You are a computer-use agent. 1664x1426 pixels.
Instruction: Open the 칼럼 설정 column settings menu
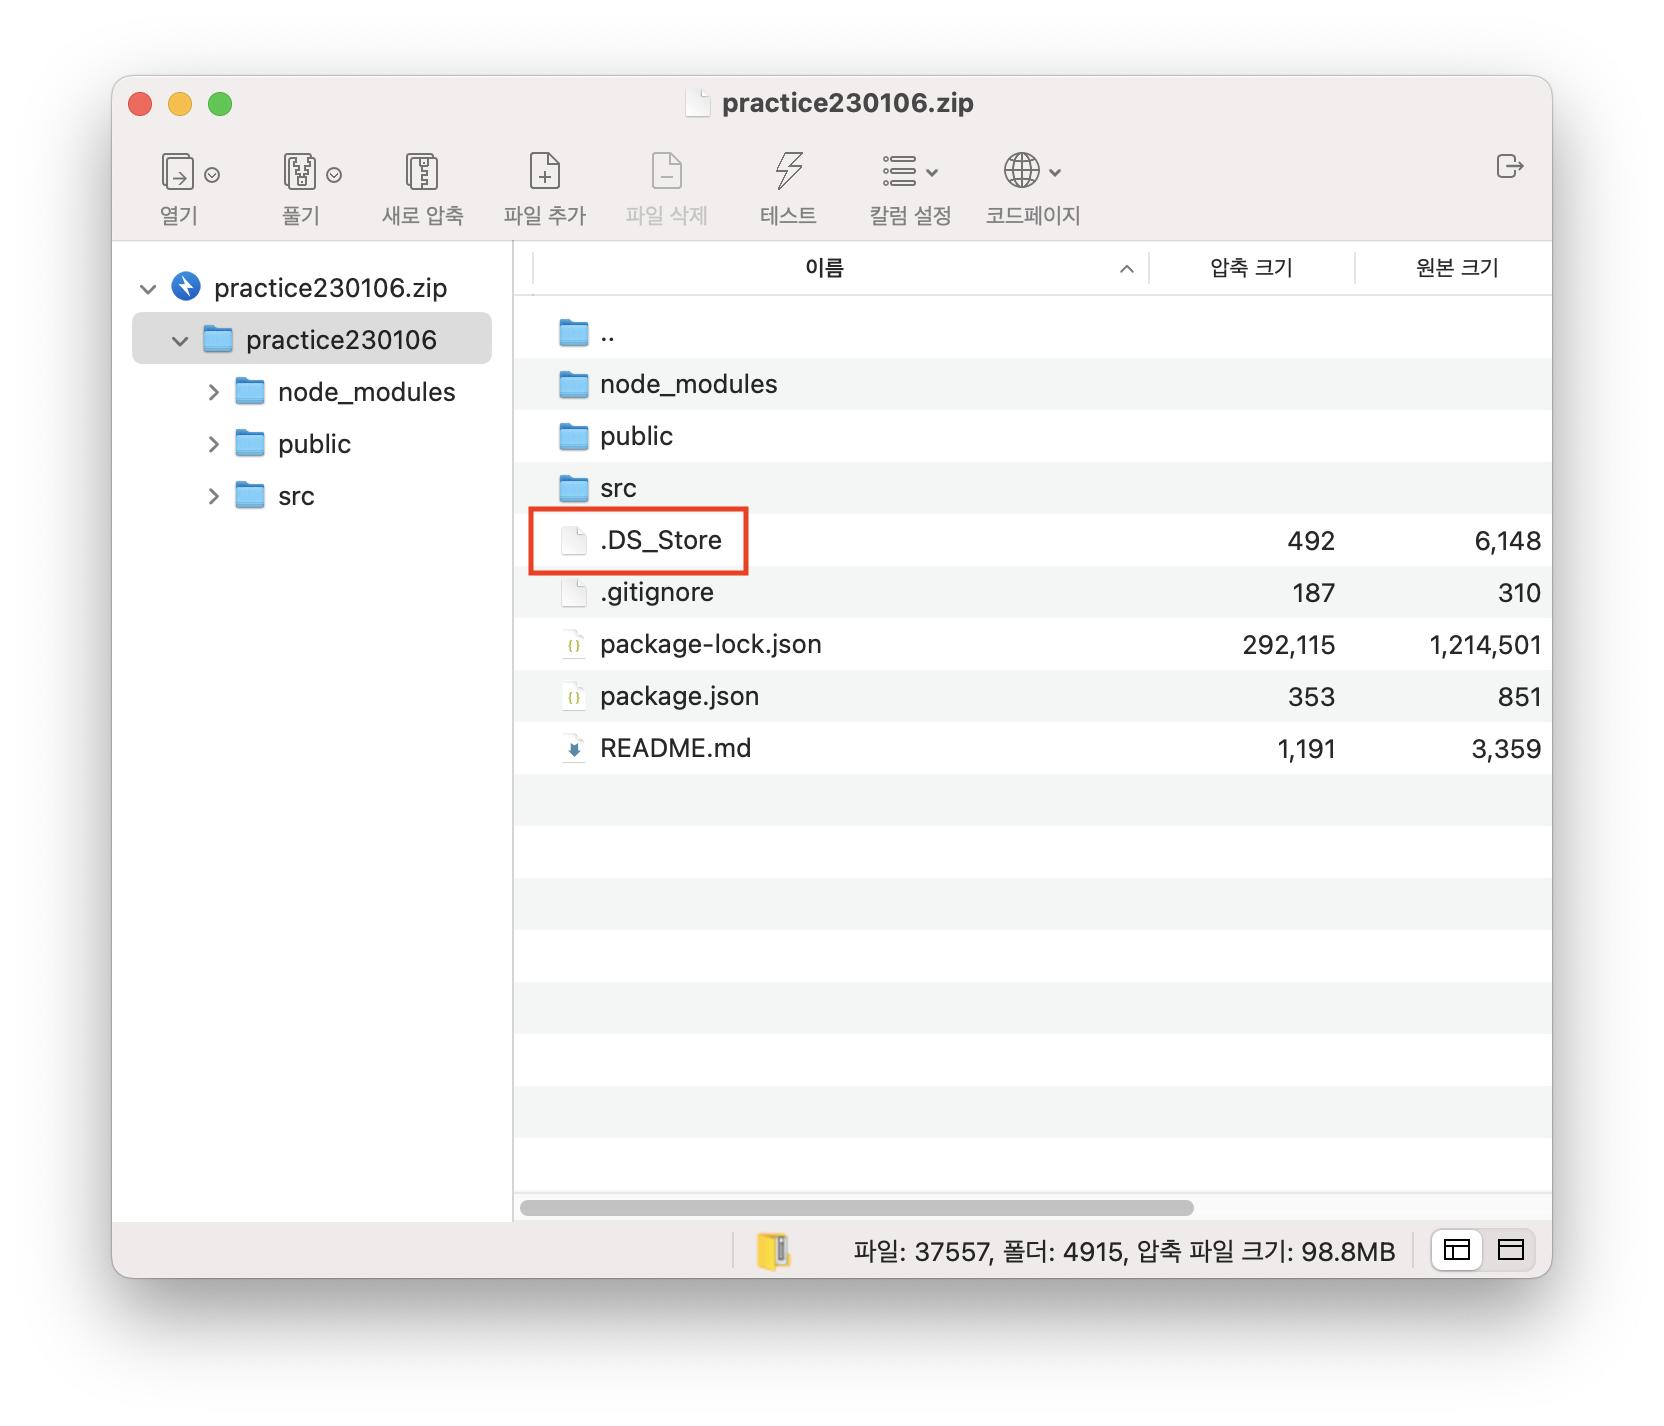coord(910,171)
